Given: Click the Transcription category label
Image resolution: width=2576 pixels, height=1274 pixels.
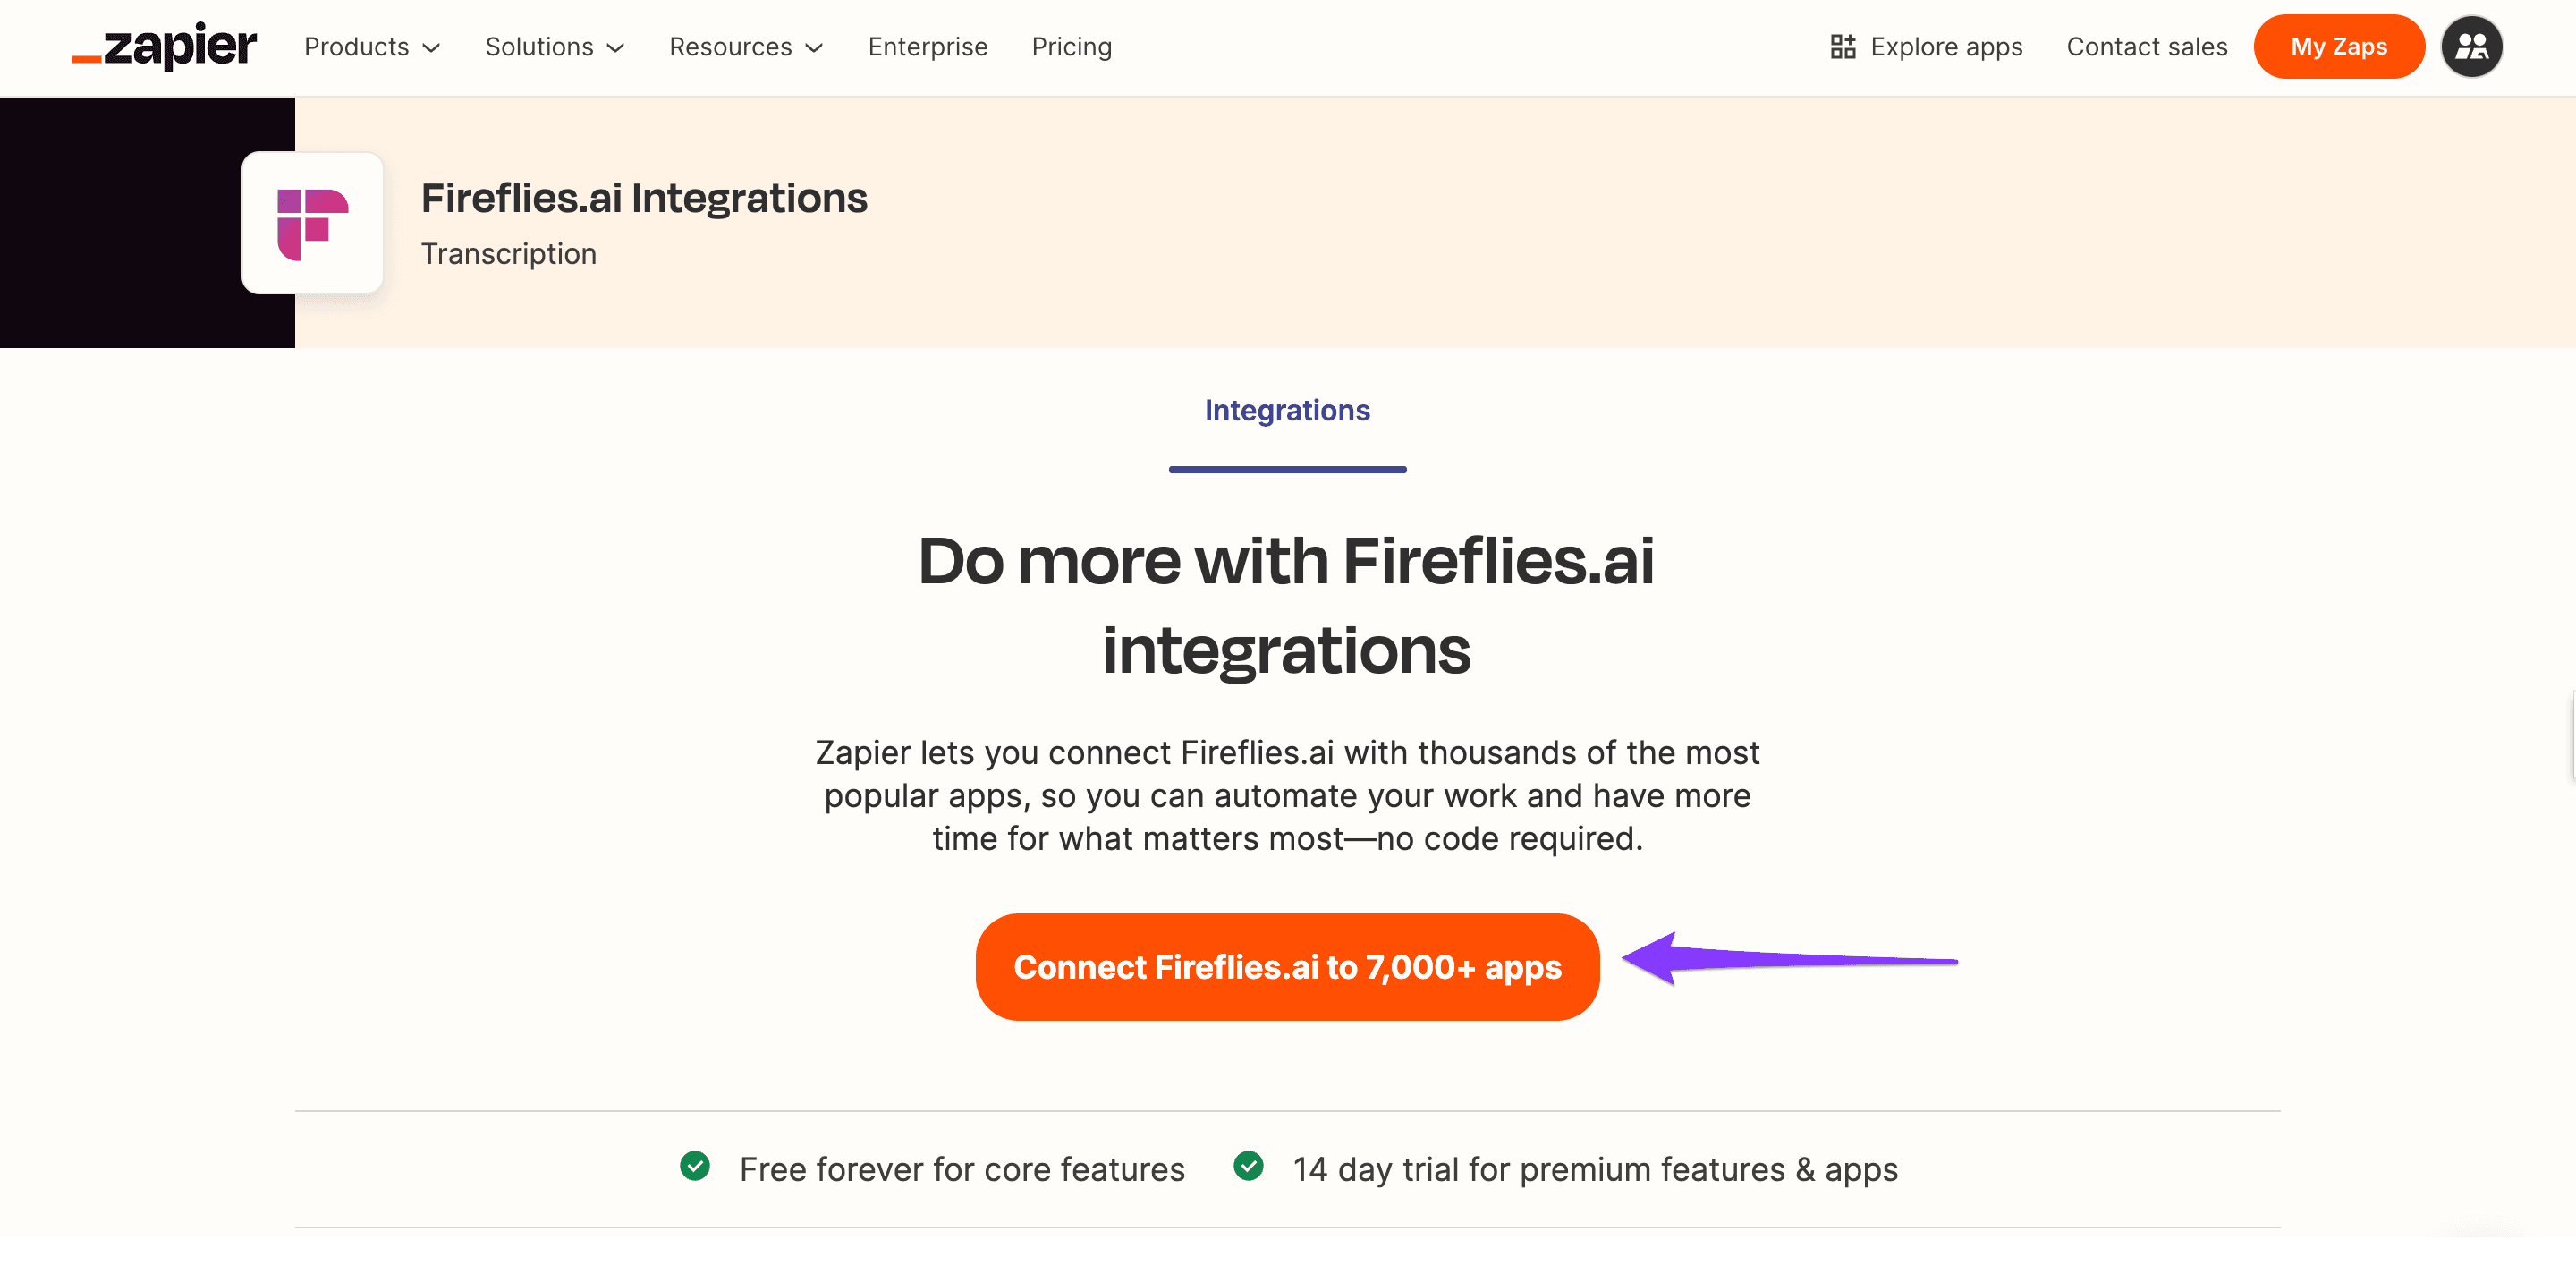Looking at the screenshot, I should point(508,254).
